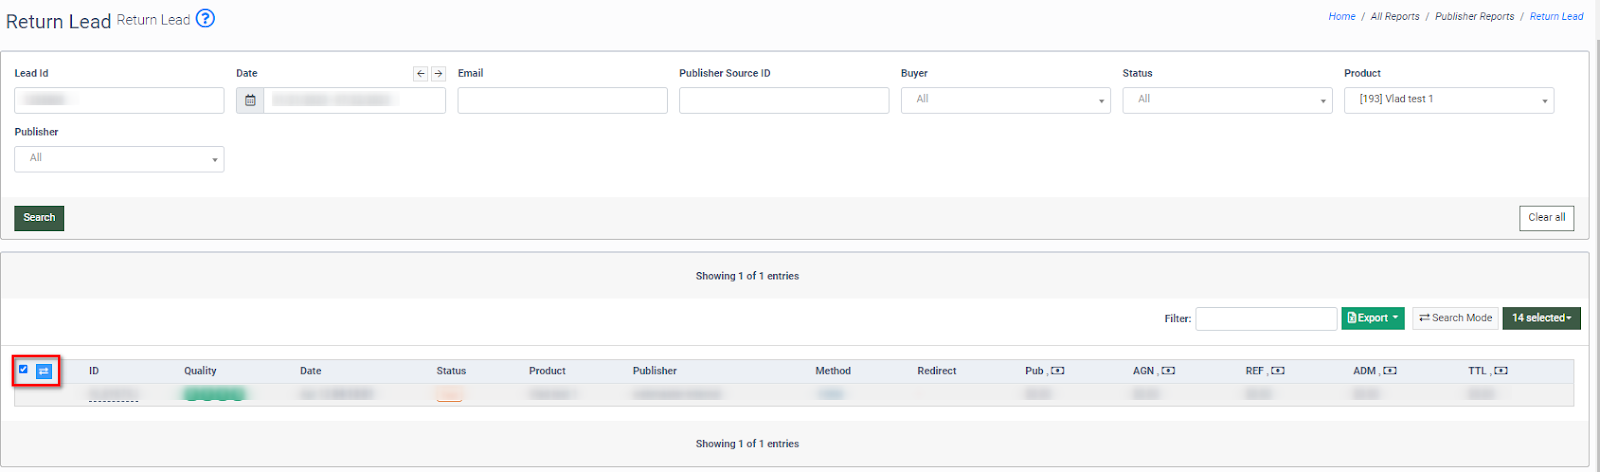Go to next date with right arrow
1600x472 pixels.
[438, 74]
